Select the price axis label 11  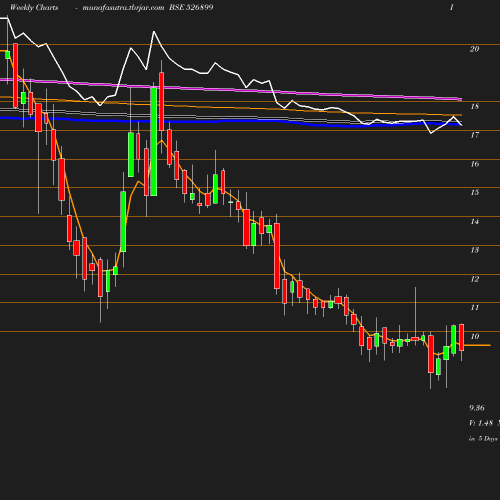click(x=475, y=307)
